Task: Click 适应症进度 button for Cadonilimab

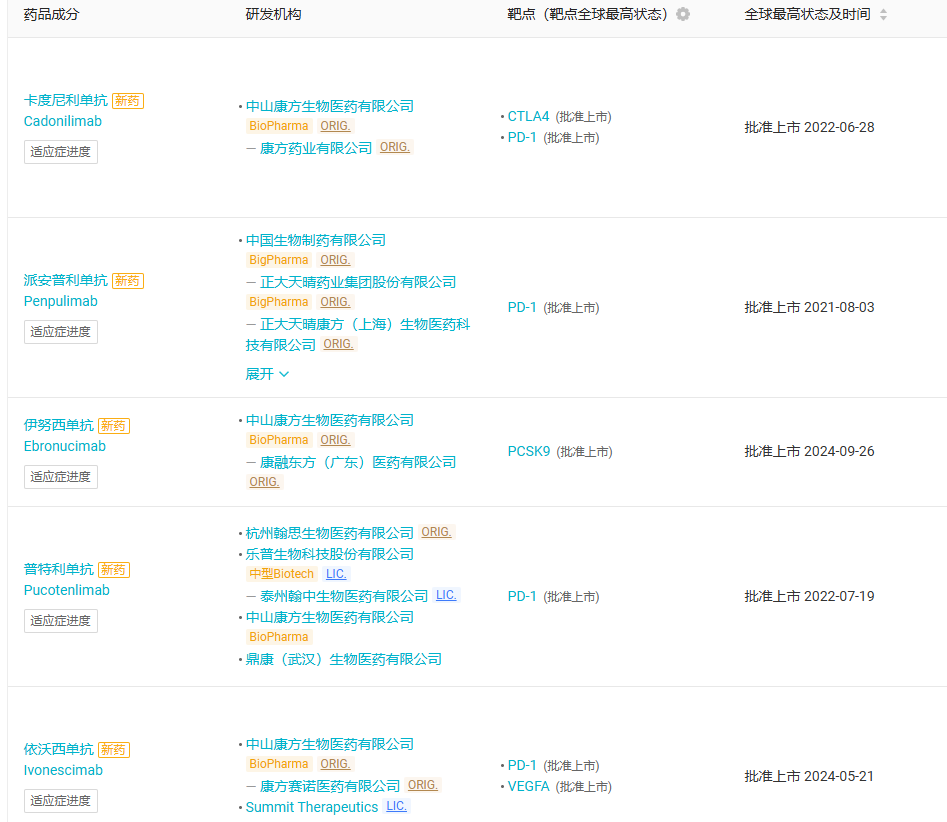Action: pyautogui.click(x=60, y=152)
